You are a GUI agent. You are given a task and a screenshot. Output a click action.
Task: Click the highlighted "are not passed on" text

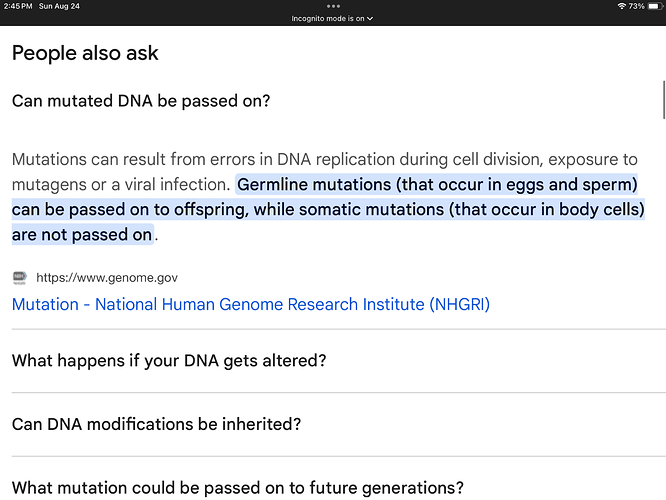click(82, 234)
